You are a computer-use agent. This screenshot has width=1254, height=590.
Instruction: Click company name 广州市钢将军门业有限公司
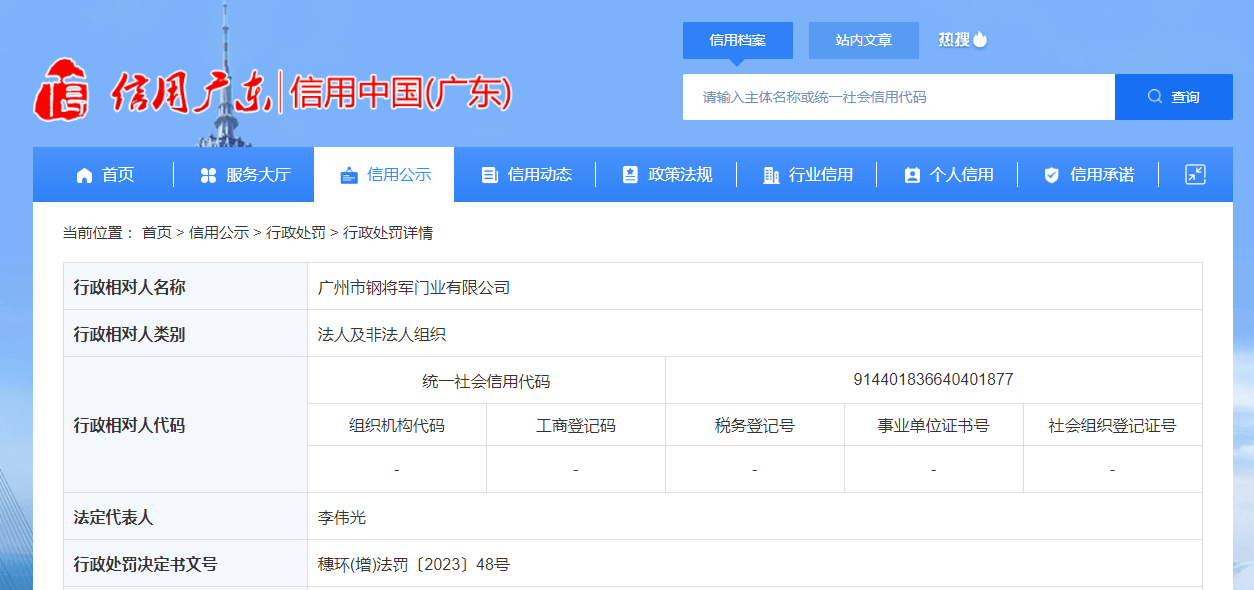point(414,287)
